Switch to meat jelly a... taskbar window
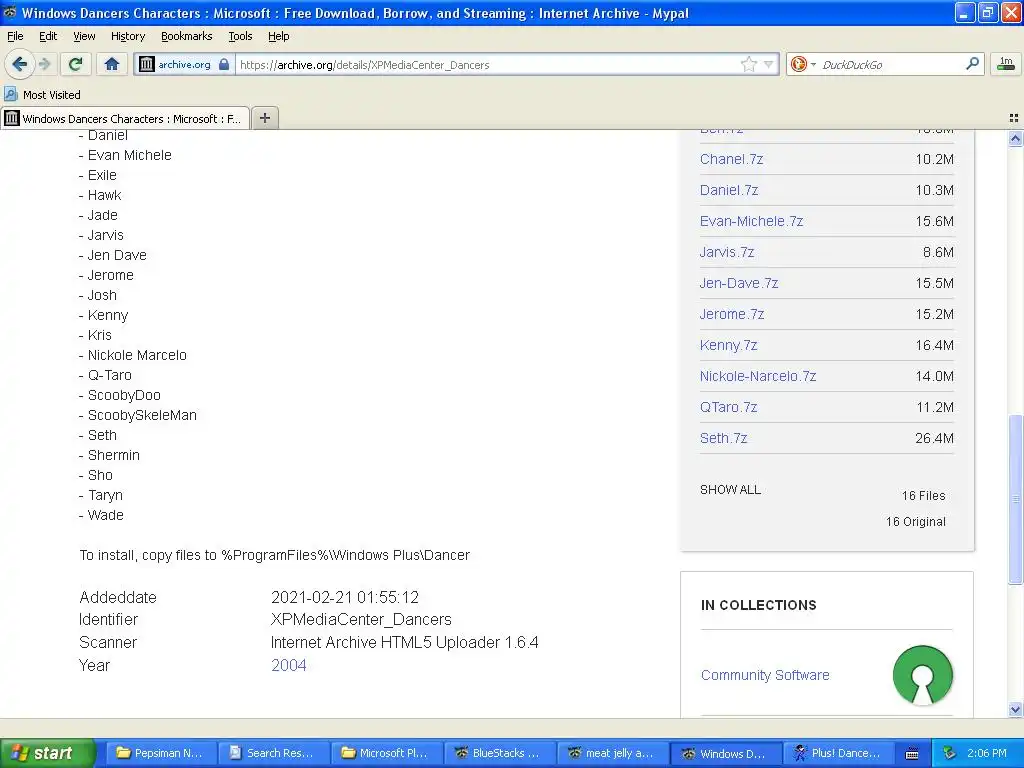Viewport: 1024px width, 768px height. click(x=611, y=753)
